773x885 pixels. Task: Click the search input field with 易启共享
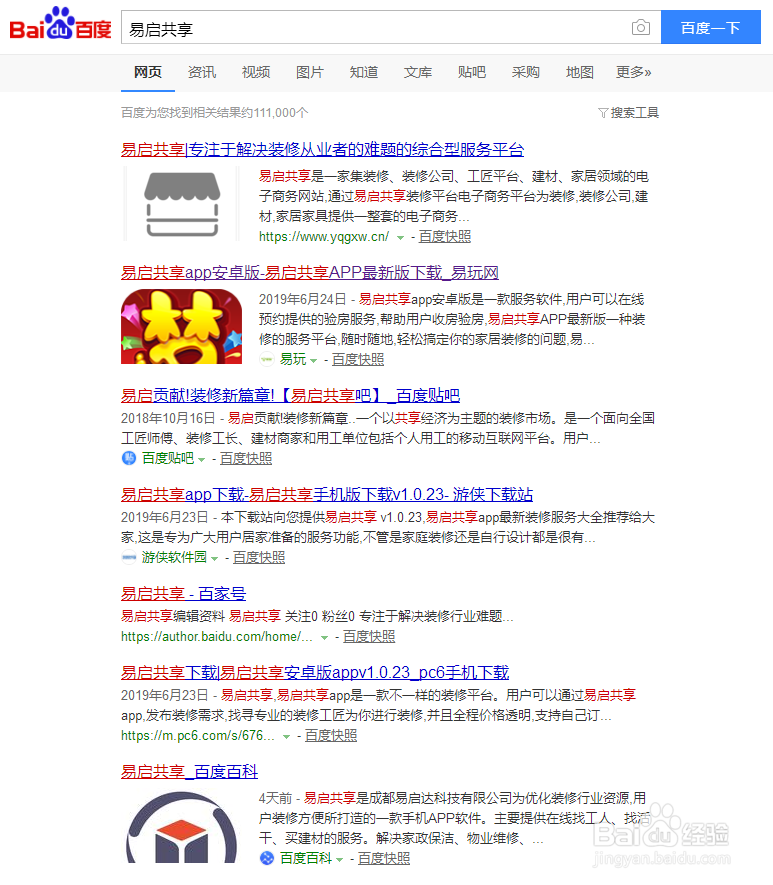tap(391, 27)
